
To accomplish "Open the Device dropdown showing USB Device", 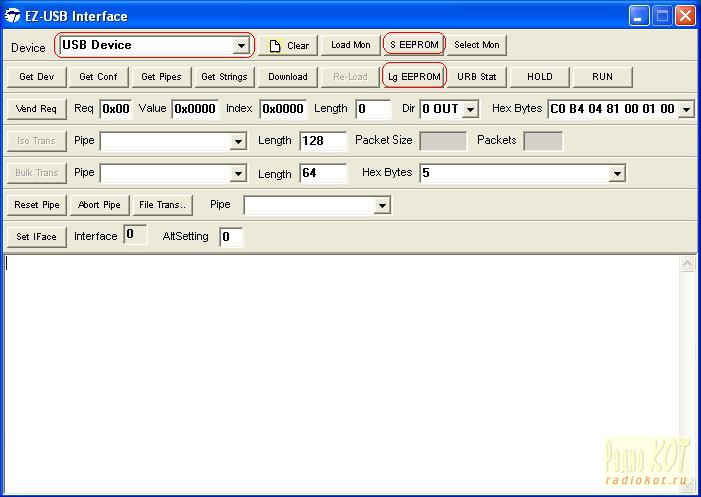I will pyautogui.click(x=241, y=45).
